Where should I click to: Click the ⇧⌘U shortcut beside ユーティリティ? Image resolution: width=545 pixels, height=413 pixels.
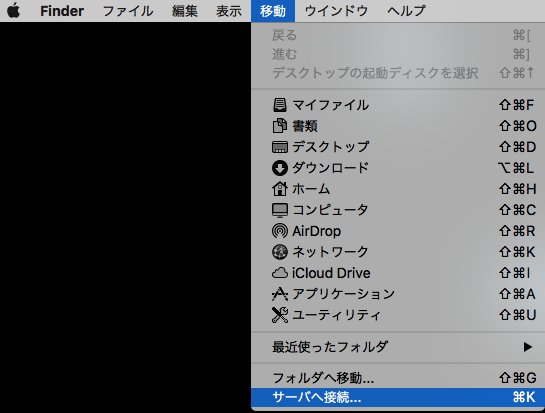point(518,315)
